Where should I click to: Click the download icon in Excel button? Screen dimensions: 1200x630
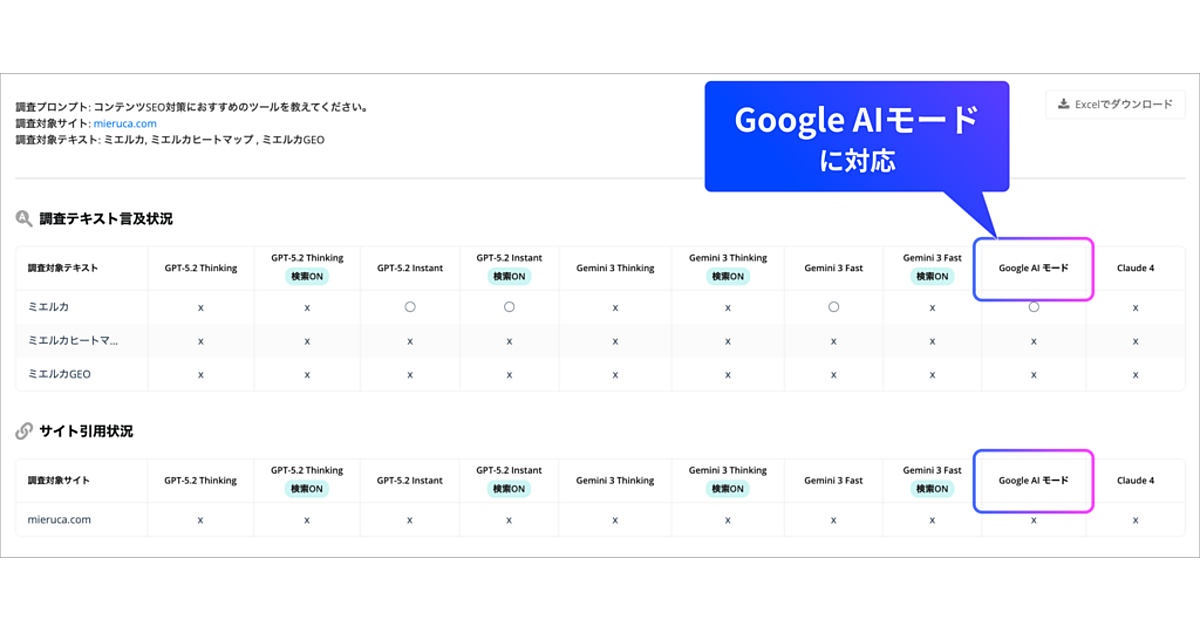[1064, 104]
